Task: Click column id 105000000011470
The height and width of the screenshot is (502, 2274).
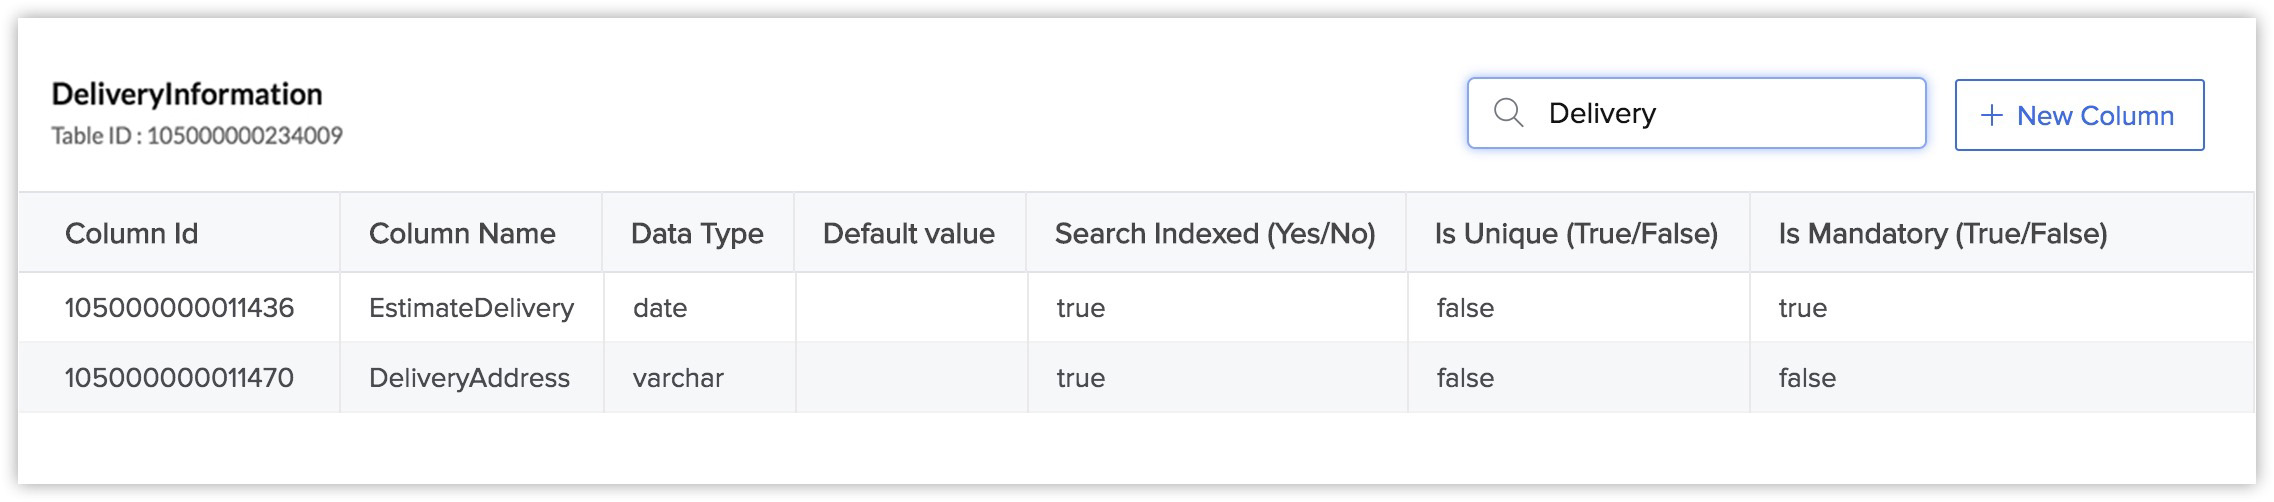Action: (x=179, y=378)
